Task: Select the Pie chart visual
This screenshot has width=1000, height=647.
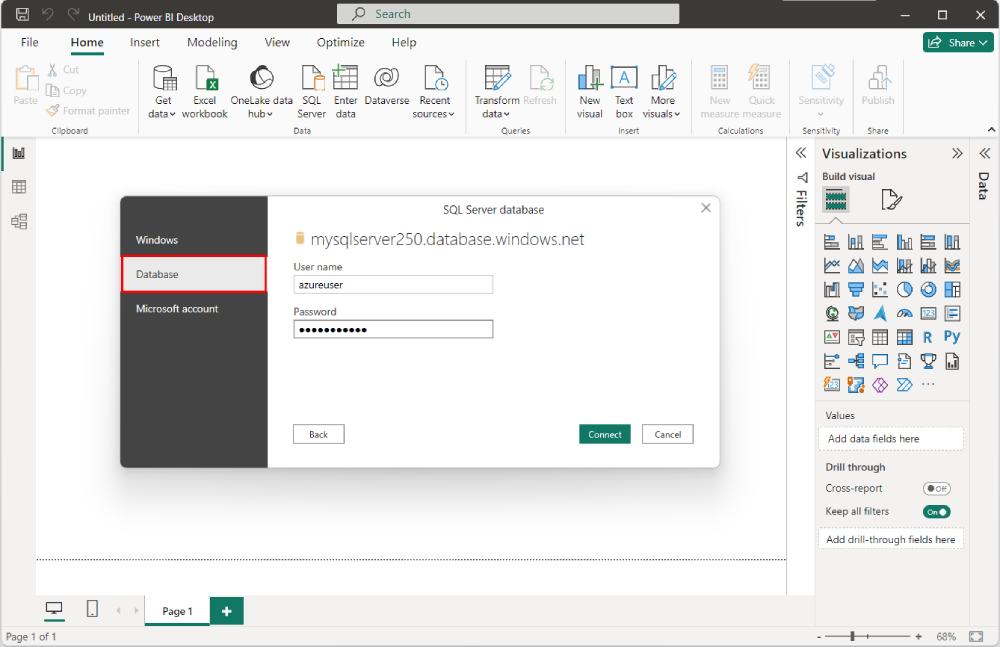Action: tap(904, 290)
